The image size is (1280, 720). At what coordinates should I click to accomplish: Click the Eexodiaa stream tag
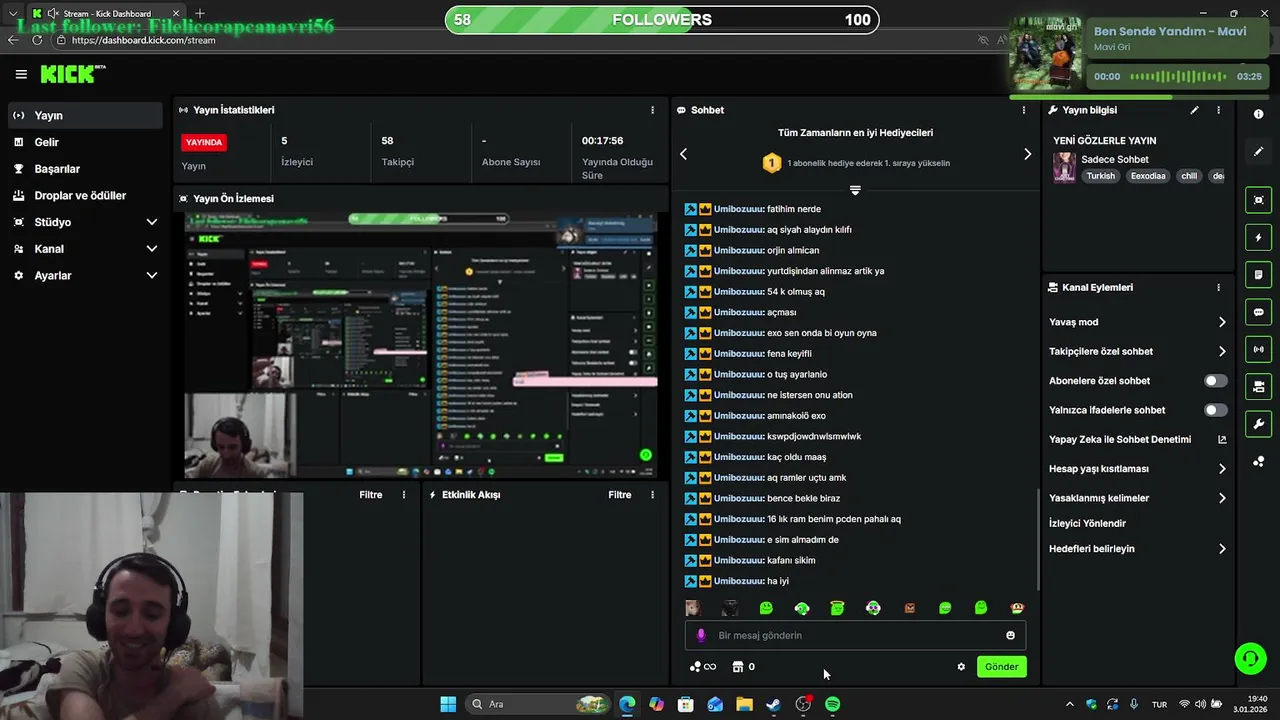point(1148,176)
